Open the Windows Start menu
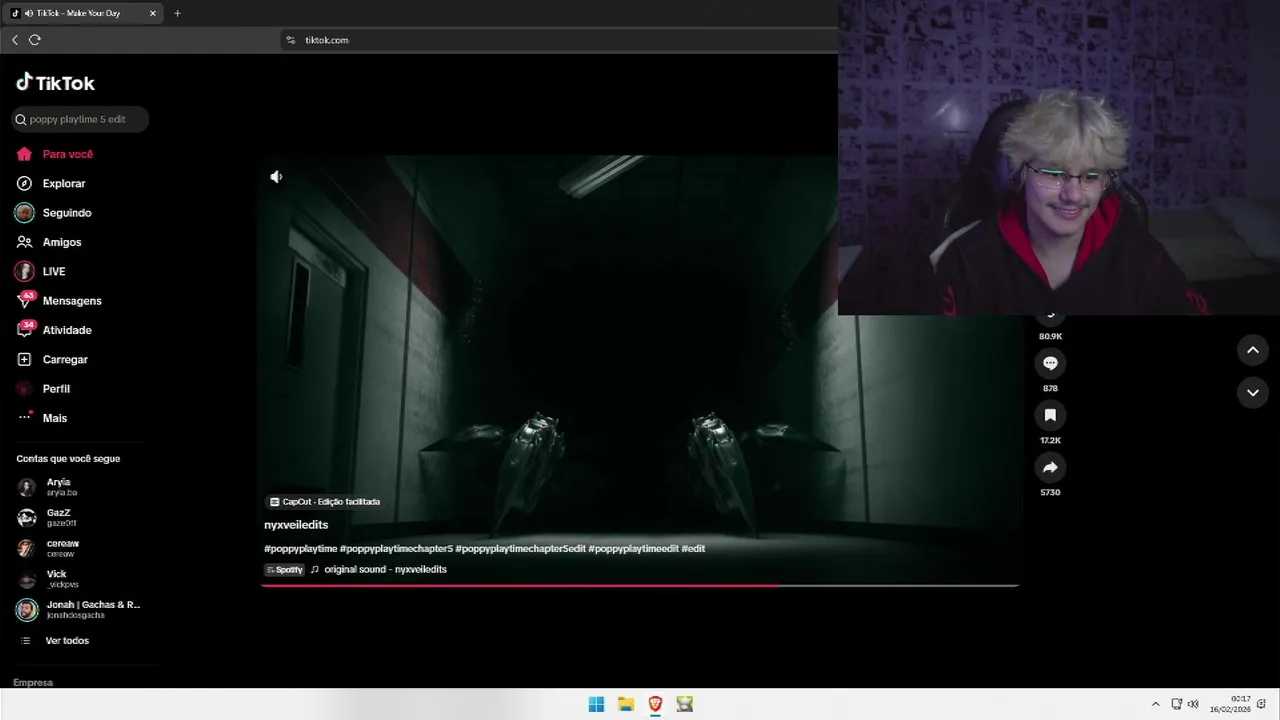 596,704
